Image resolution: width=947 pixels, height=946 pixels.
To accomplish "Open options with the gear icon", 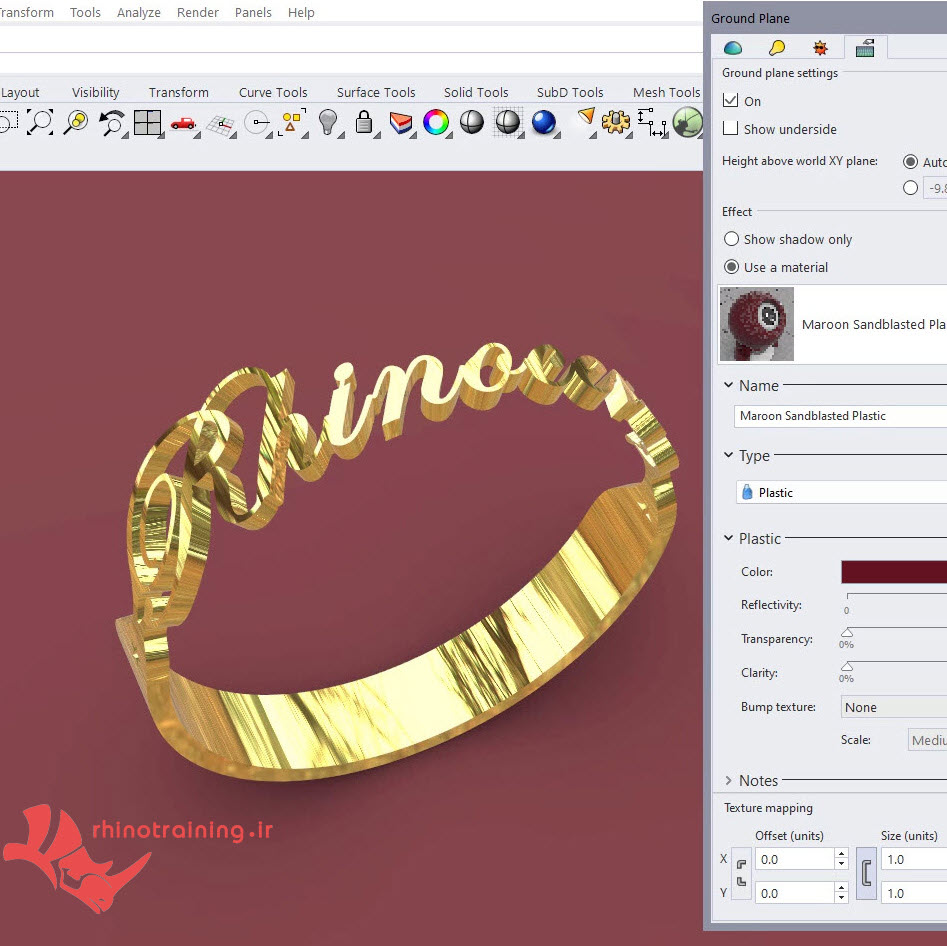I will click(x=616, y=123).
